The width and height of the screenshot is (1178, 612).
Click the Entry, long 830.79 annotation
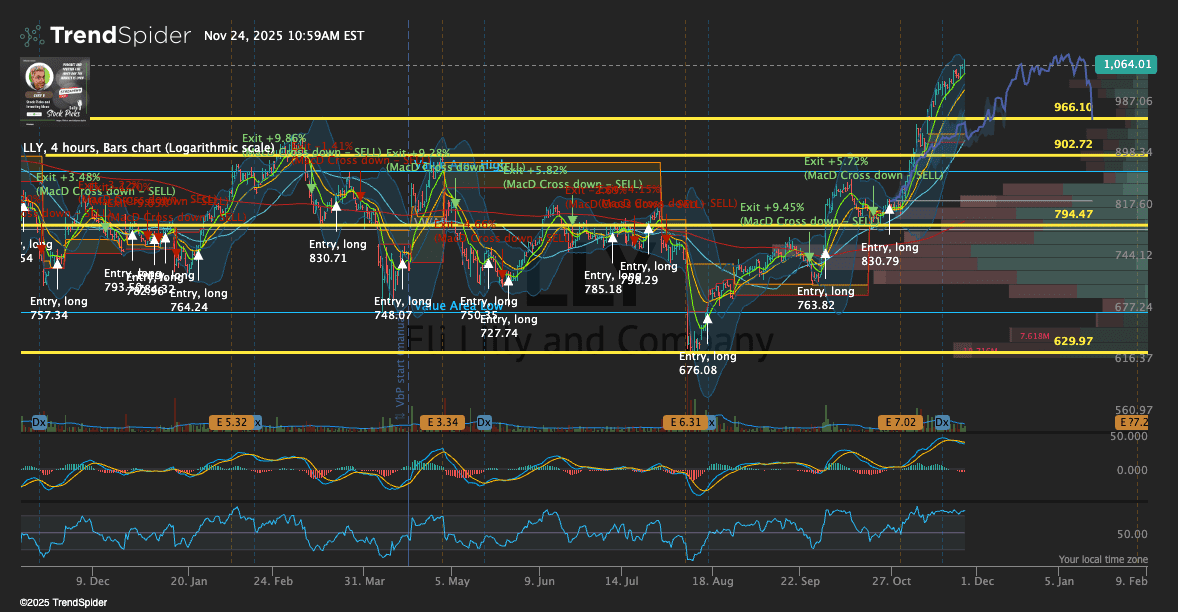pos(889,254)
